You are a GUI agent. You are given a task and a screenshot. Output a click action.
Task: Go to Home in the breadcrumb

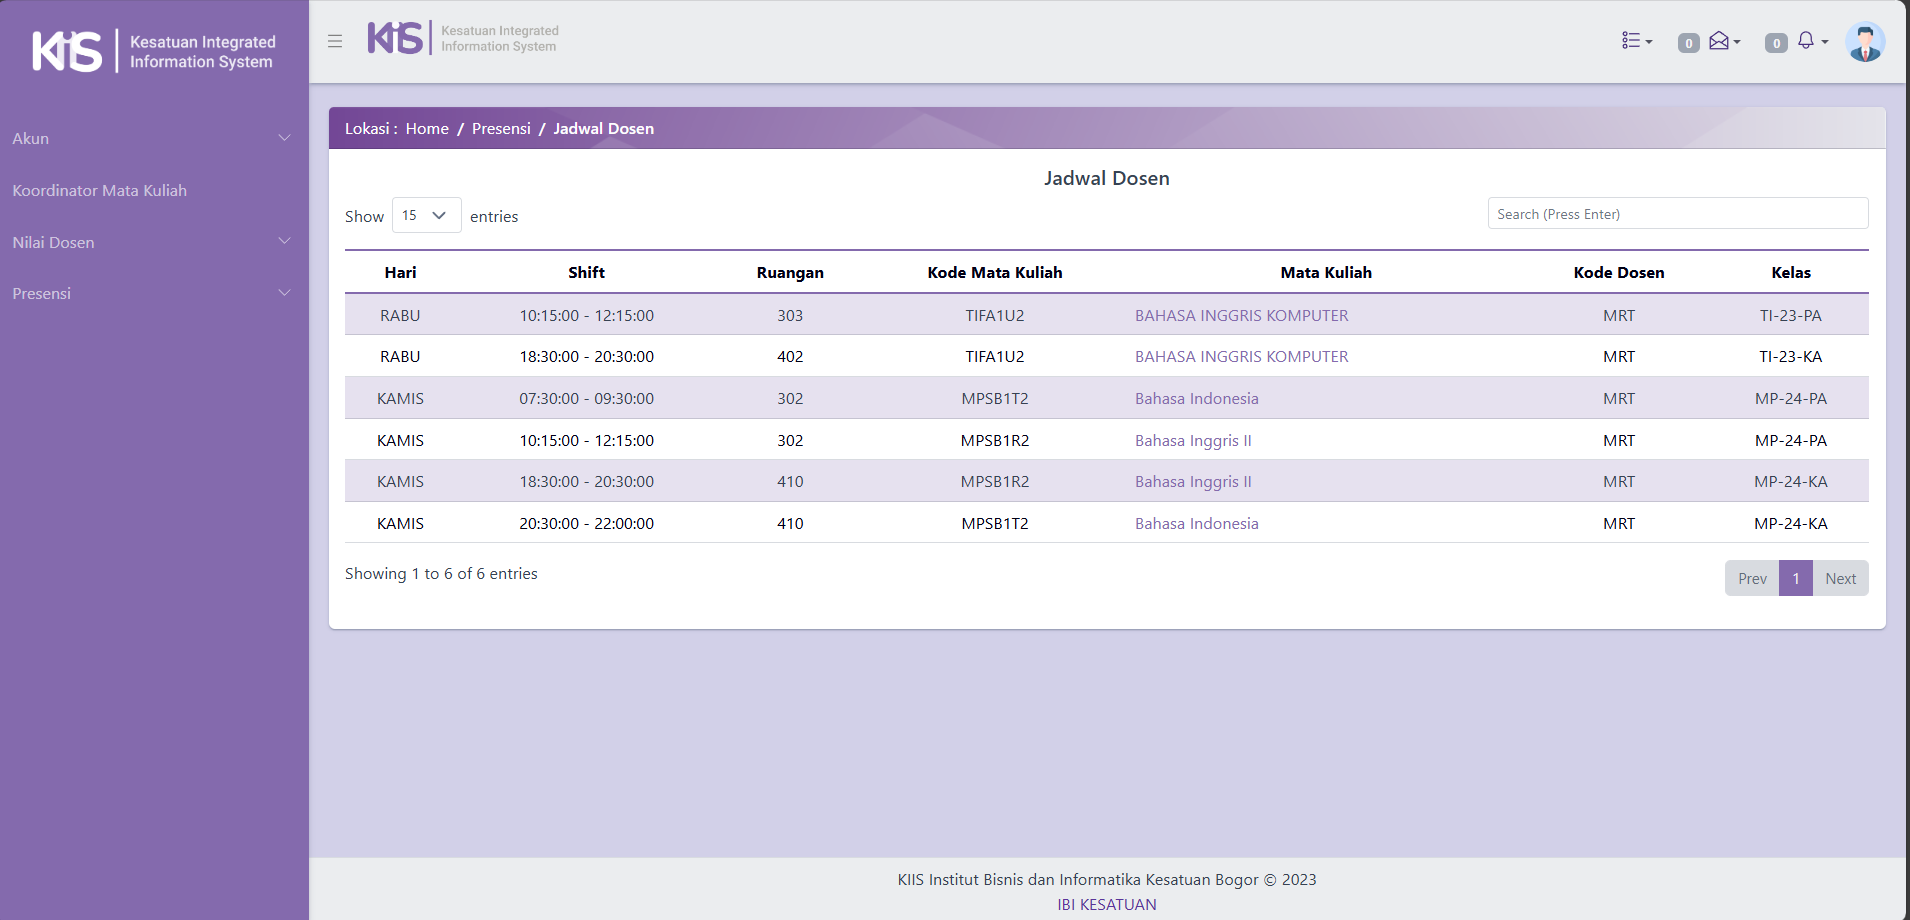coord(427,129)
